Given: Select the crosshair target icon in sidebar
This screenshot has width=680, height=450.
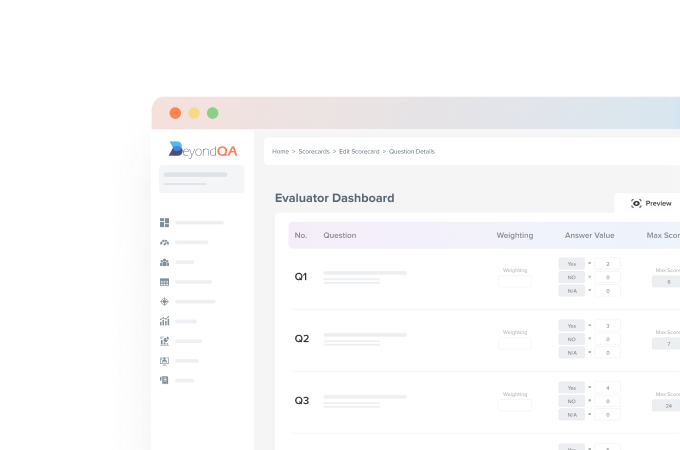Looking at the screenshot, I should pyautogui.click(x=164, y=301).
